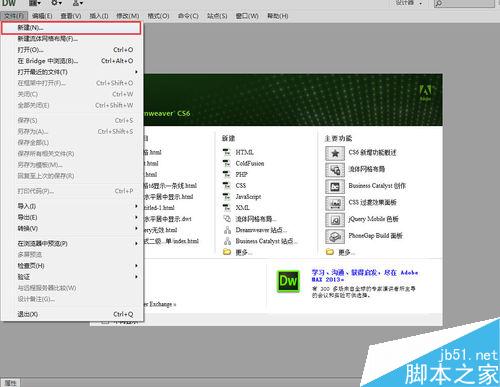Expand the 验证 submenu
500x387 pixels.
pyautogui.click(x=136, y=277)
